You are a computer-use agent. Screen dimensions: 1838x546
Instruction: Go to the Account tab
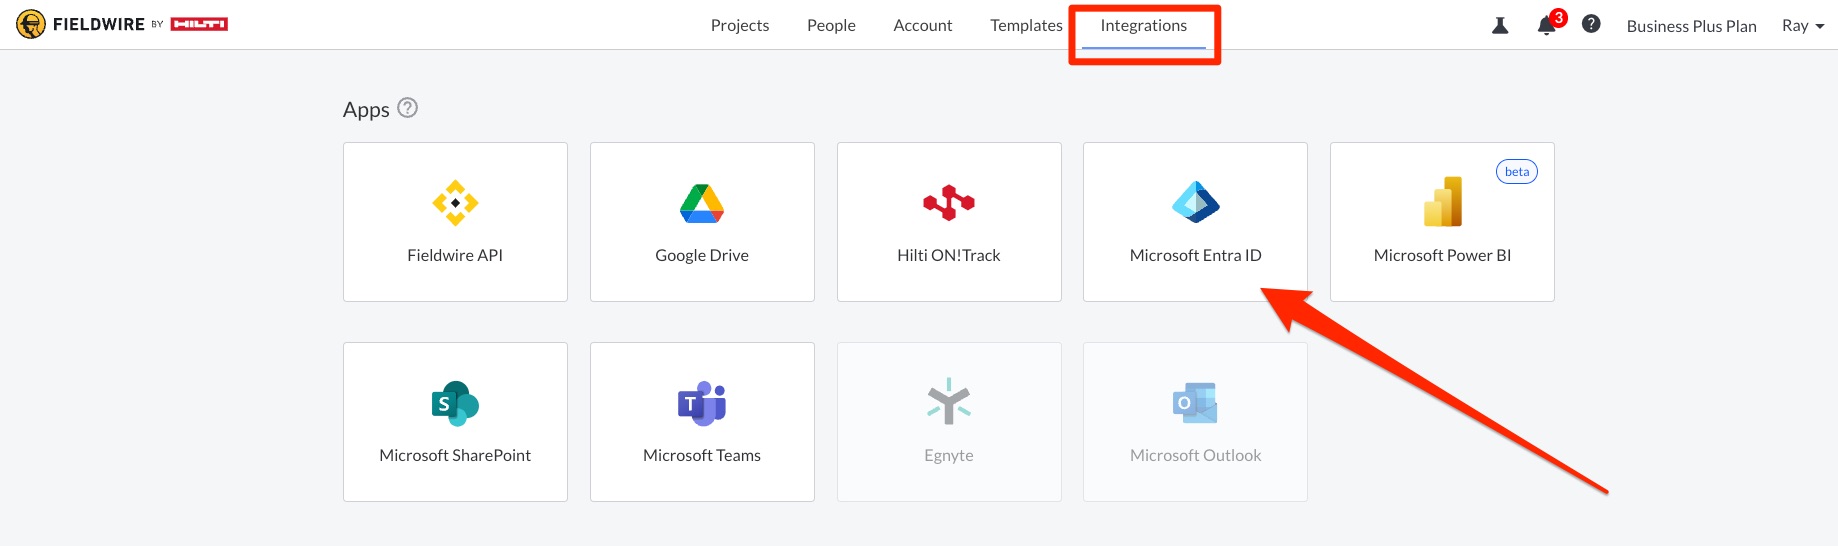point(922,25)
